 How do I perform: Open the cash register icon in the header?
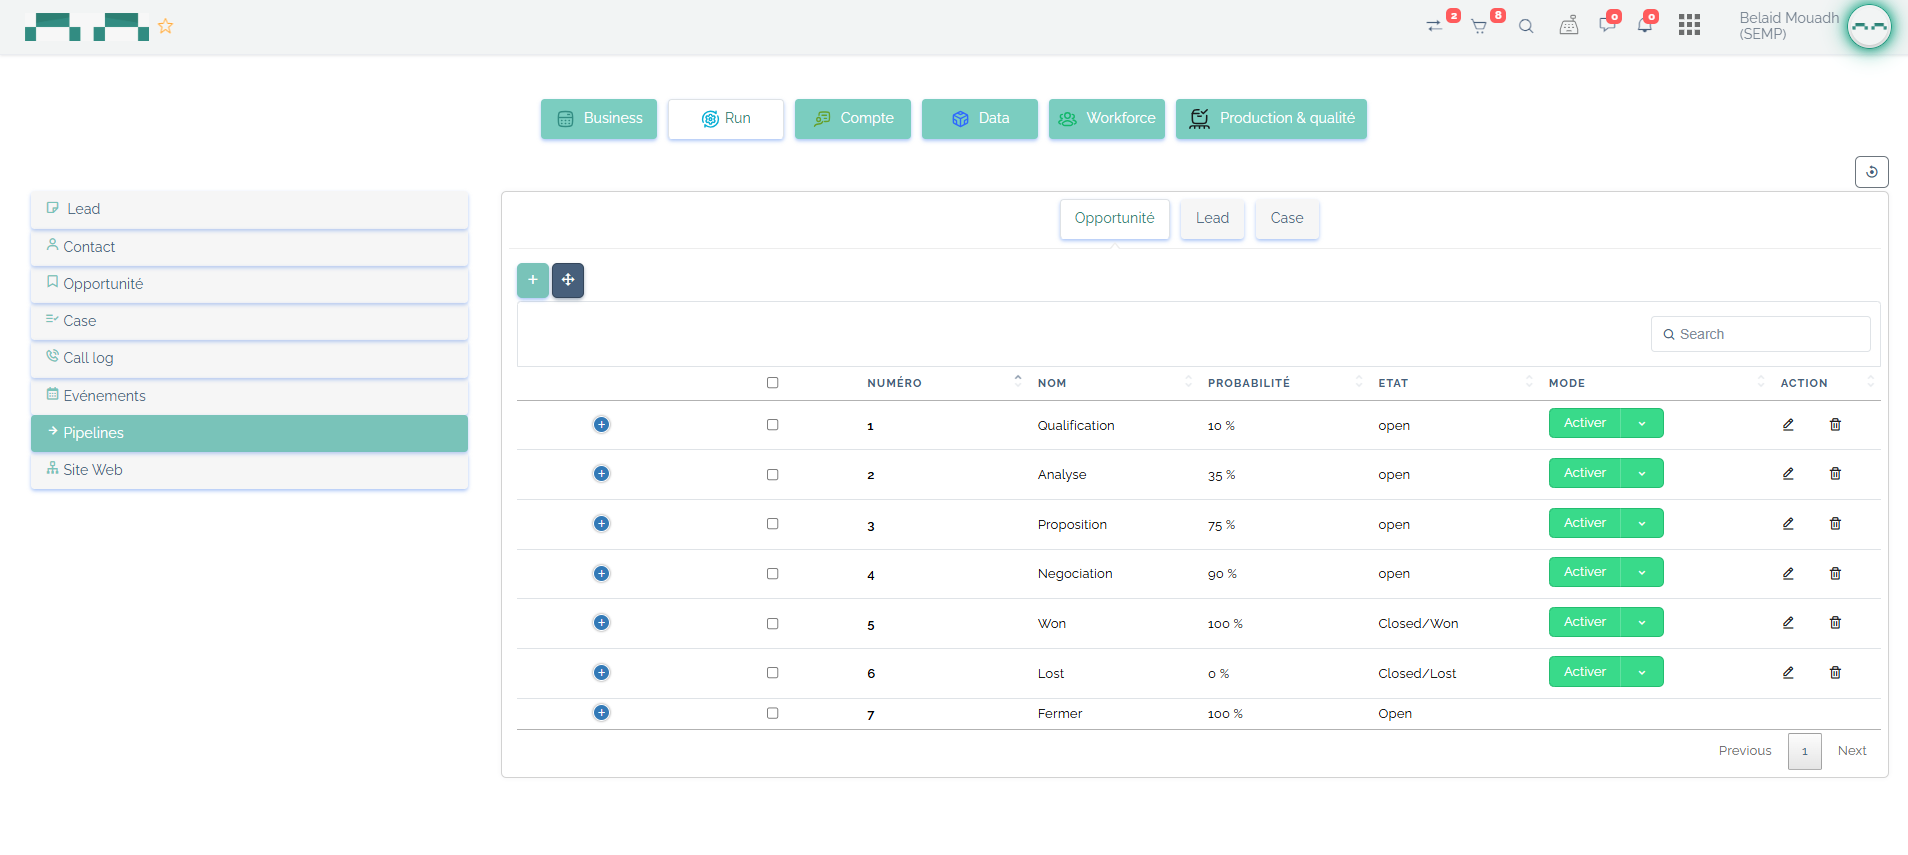point(1569,26)
